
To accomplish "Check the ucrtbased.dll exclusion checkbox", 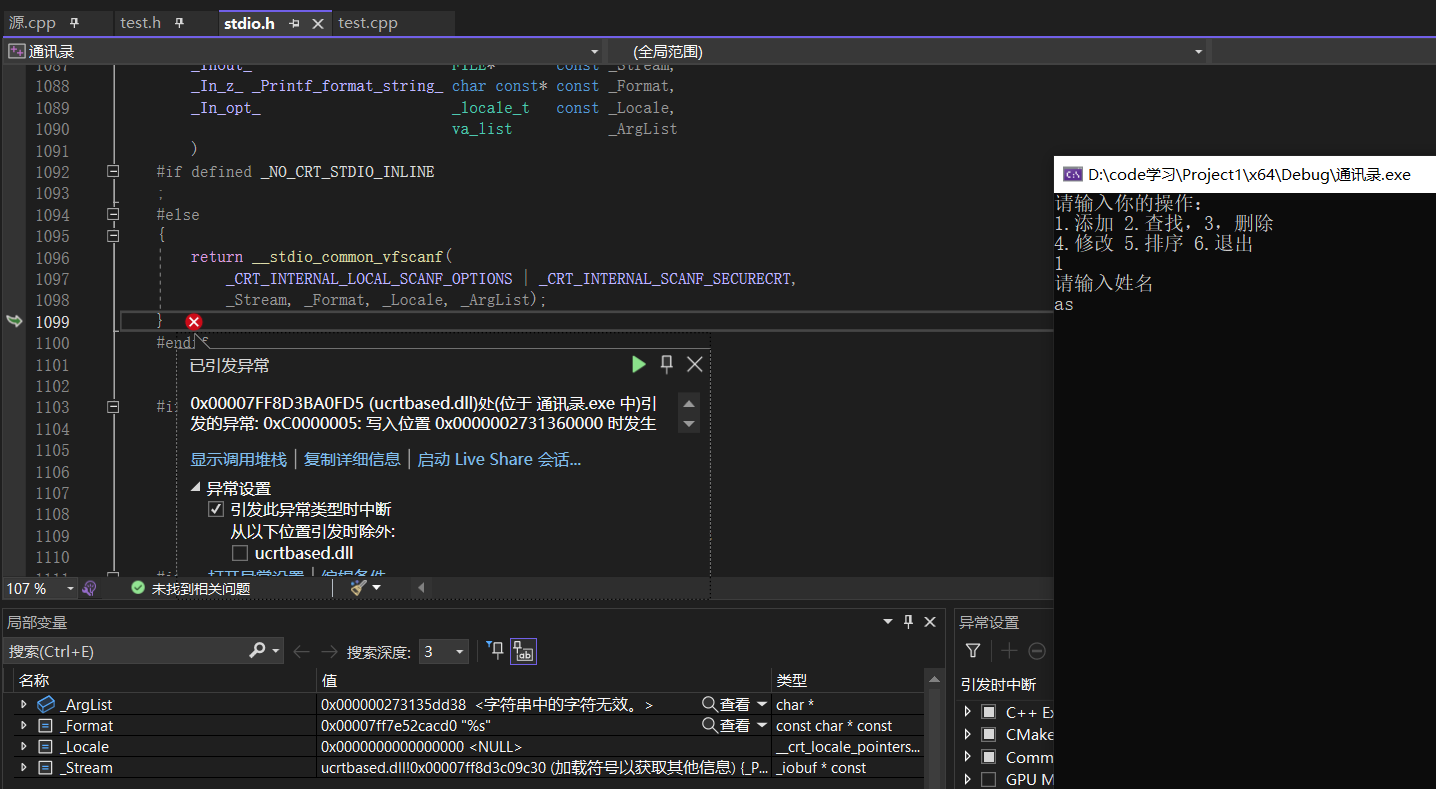I will (x=240, y=553).
